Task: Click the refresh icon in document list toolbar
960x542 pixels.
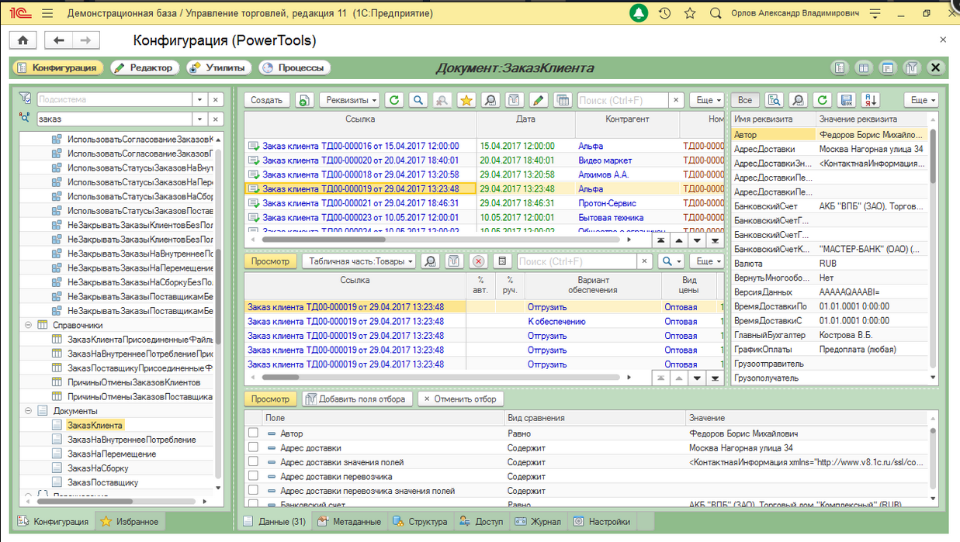Action: (394, 100)
